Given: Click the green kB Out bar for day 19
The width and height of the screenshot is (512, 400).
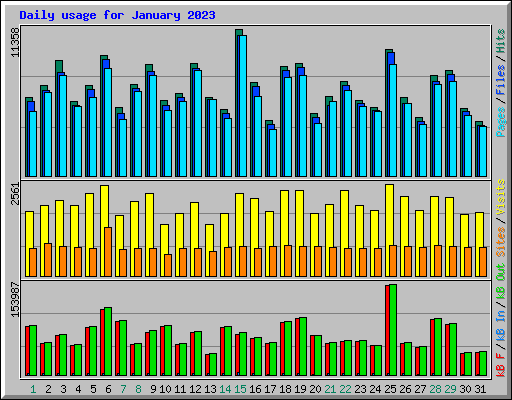Looking at the screenshot, I should (303, 346).
